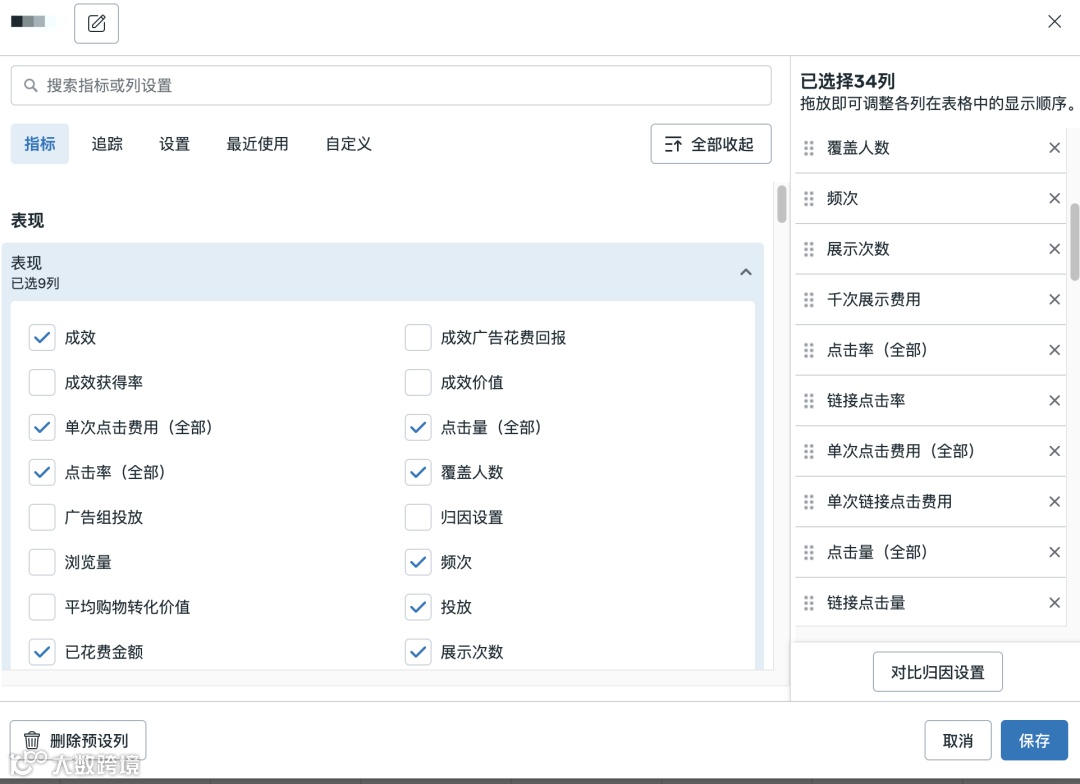The image size is (1080, 784).
Task: Switch to the 指标 tab
Action: click(x=39, y=143)
